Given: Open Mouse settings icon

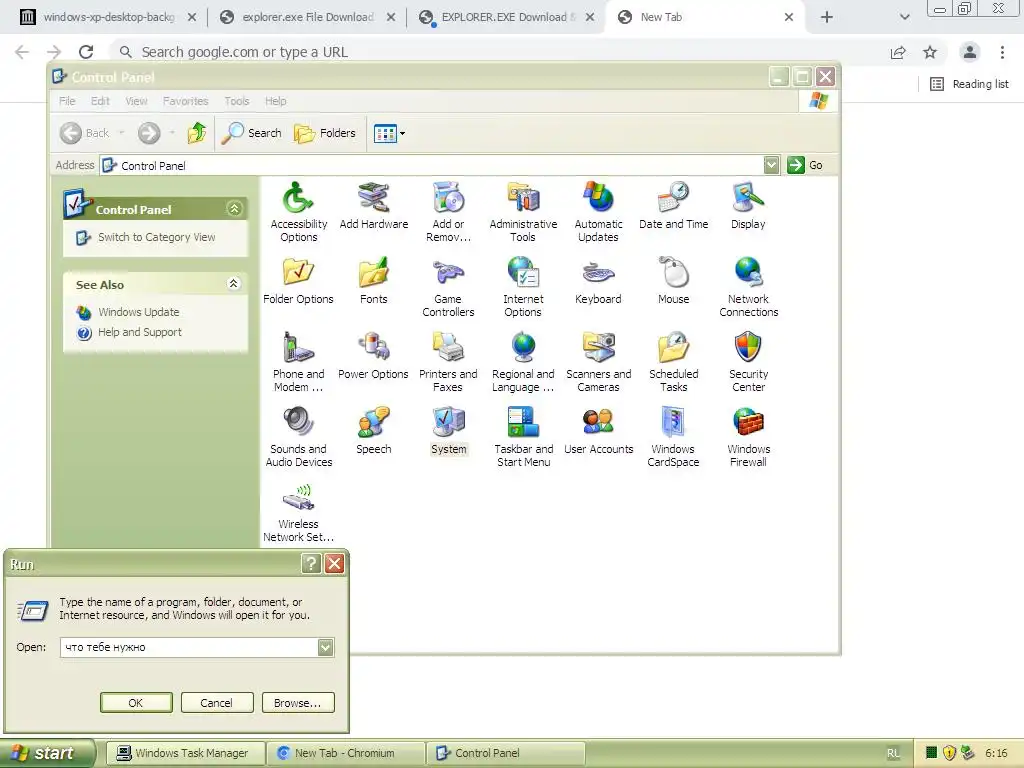Looking at the screenshot, I should 673,281.
